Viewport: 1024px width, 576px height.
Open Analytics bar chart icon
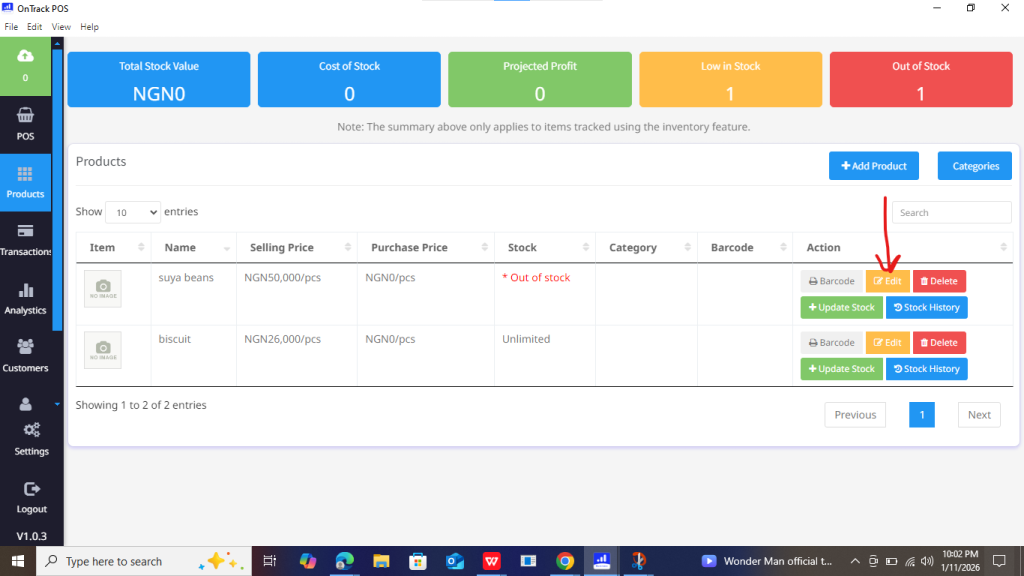[25, 291]
